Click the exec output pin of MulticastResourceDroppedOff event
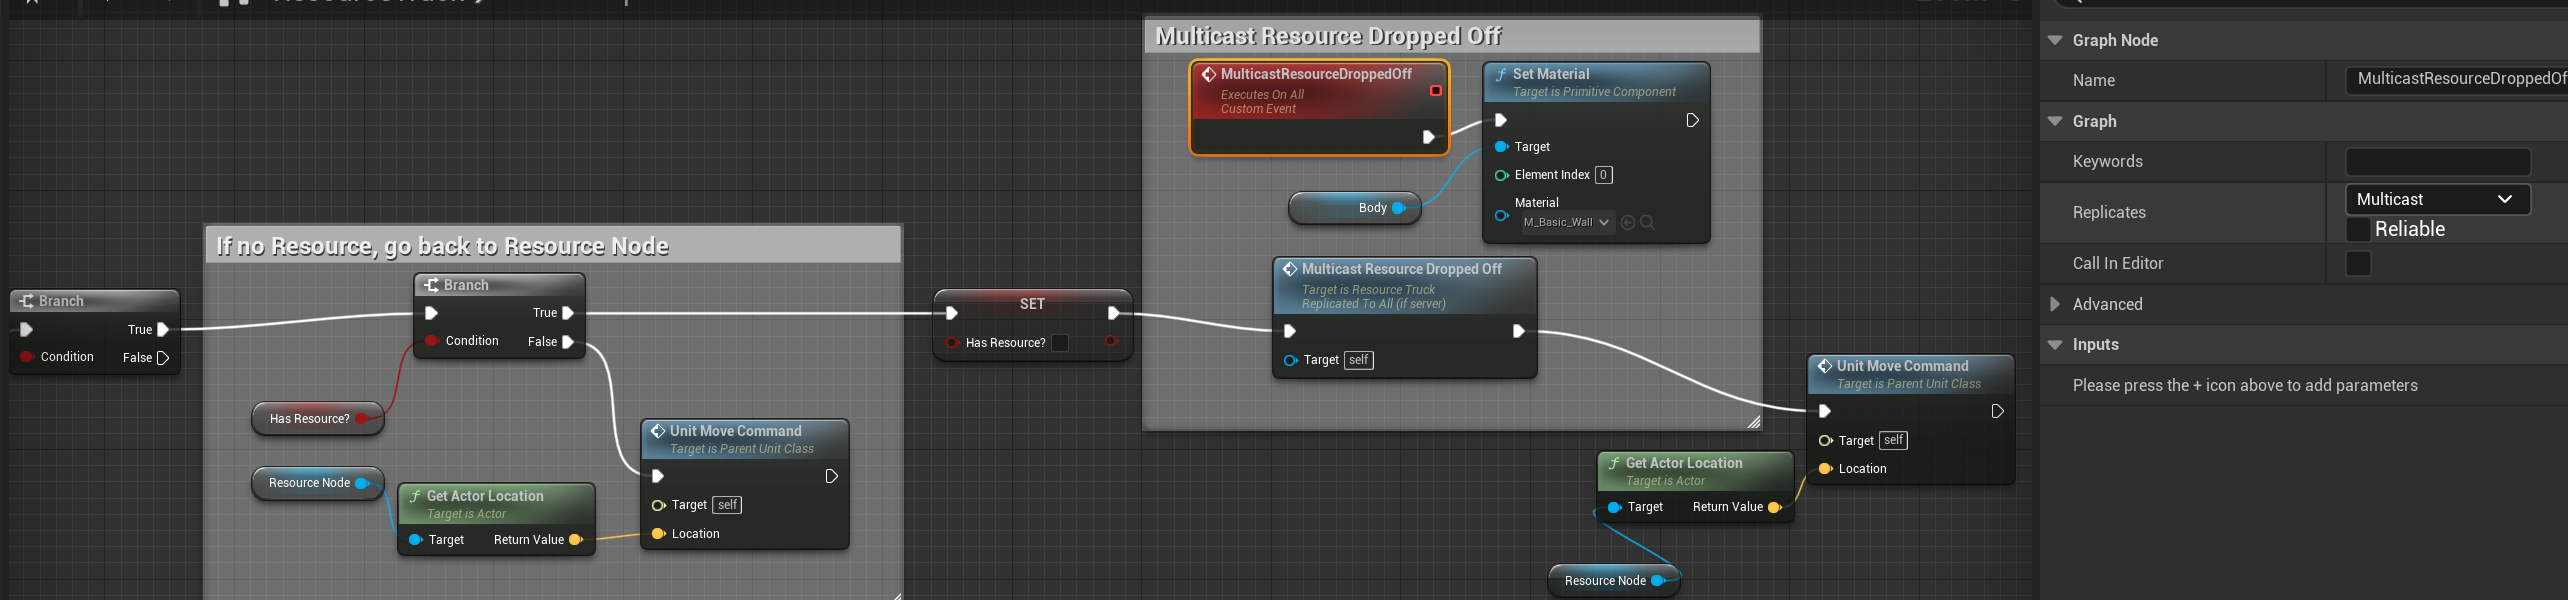 tap(1429, 137)
